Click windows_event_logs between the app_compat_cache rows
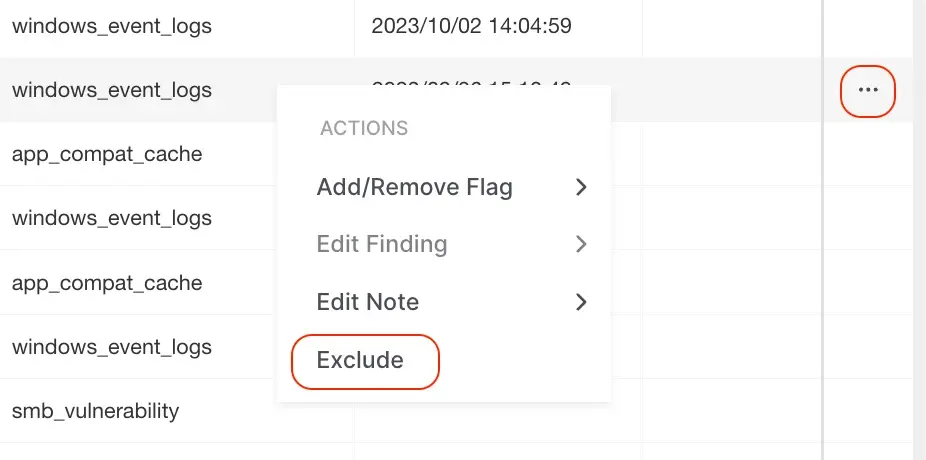This screenshot has width=926, height=460. (x=112, y=218)
